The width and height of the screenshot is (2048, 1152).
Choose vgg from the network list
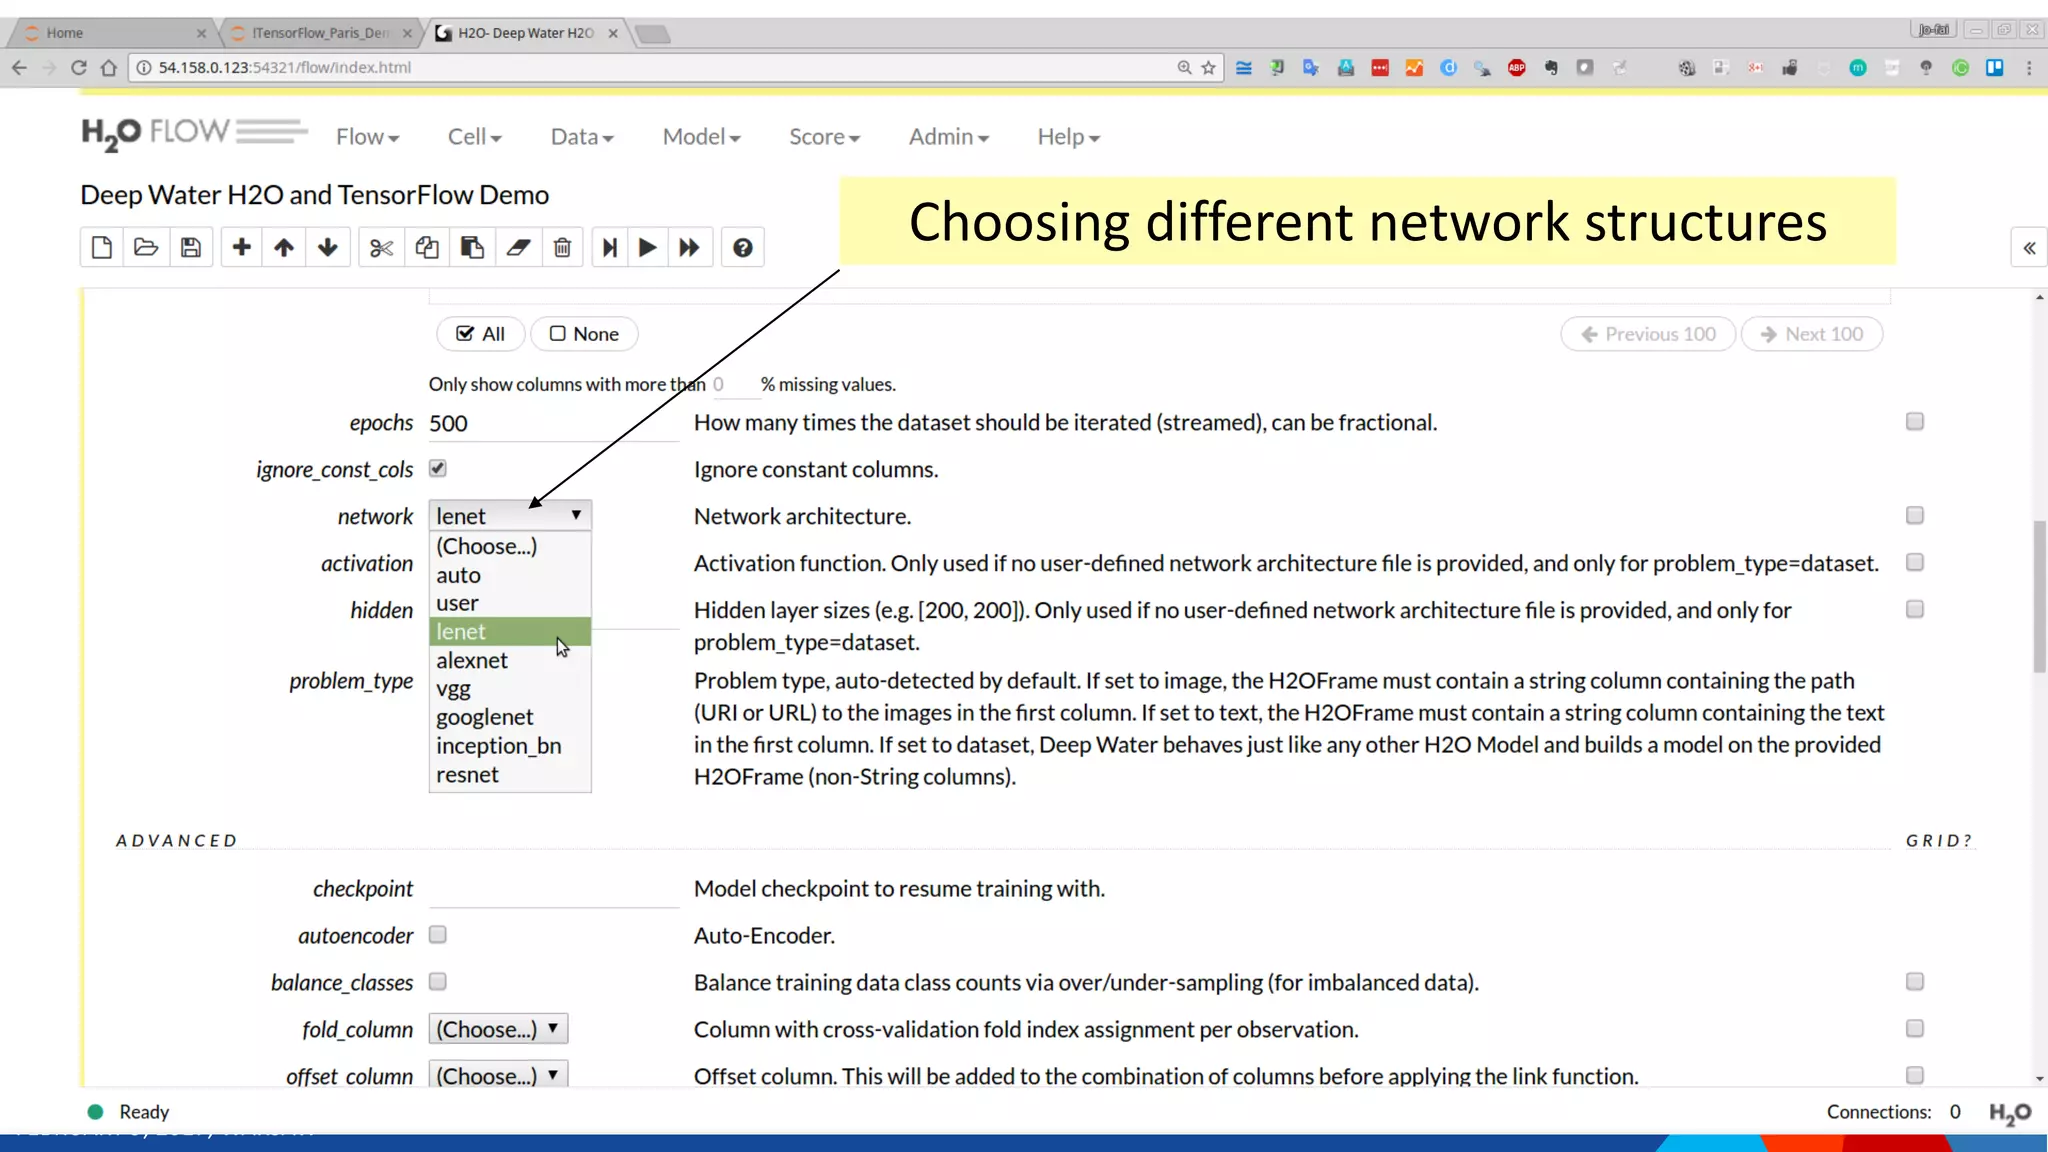510,689
